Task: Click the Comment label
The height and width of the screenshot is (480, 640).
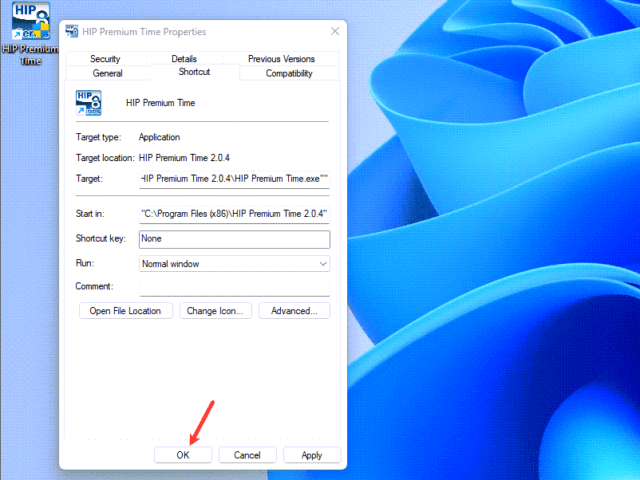Action: pos(94,287)
